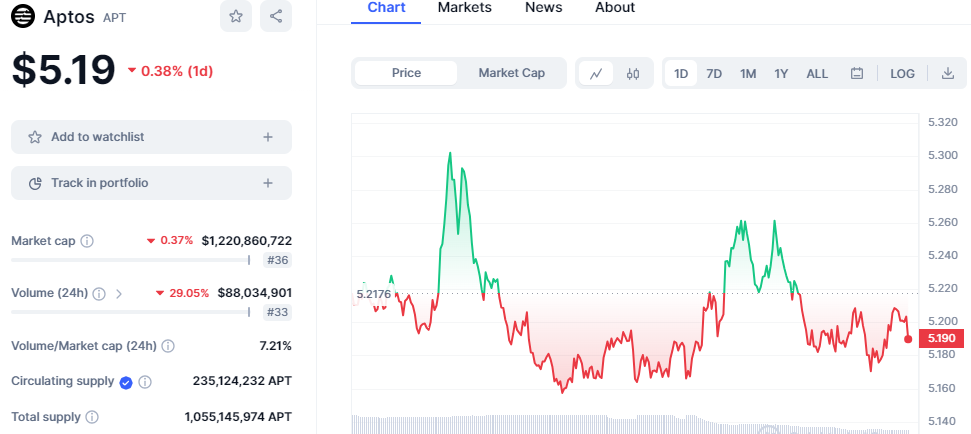Click the 235,124,232 APT circulating supply value

242,381
